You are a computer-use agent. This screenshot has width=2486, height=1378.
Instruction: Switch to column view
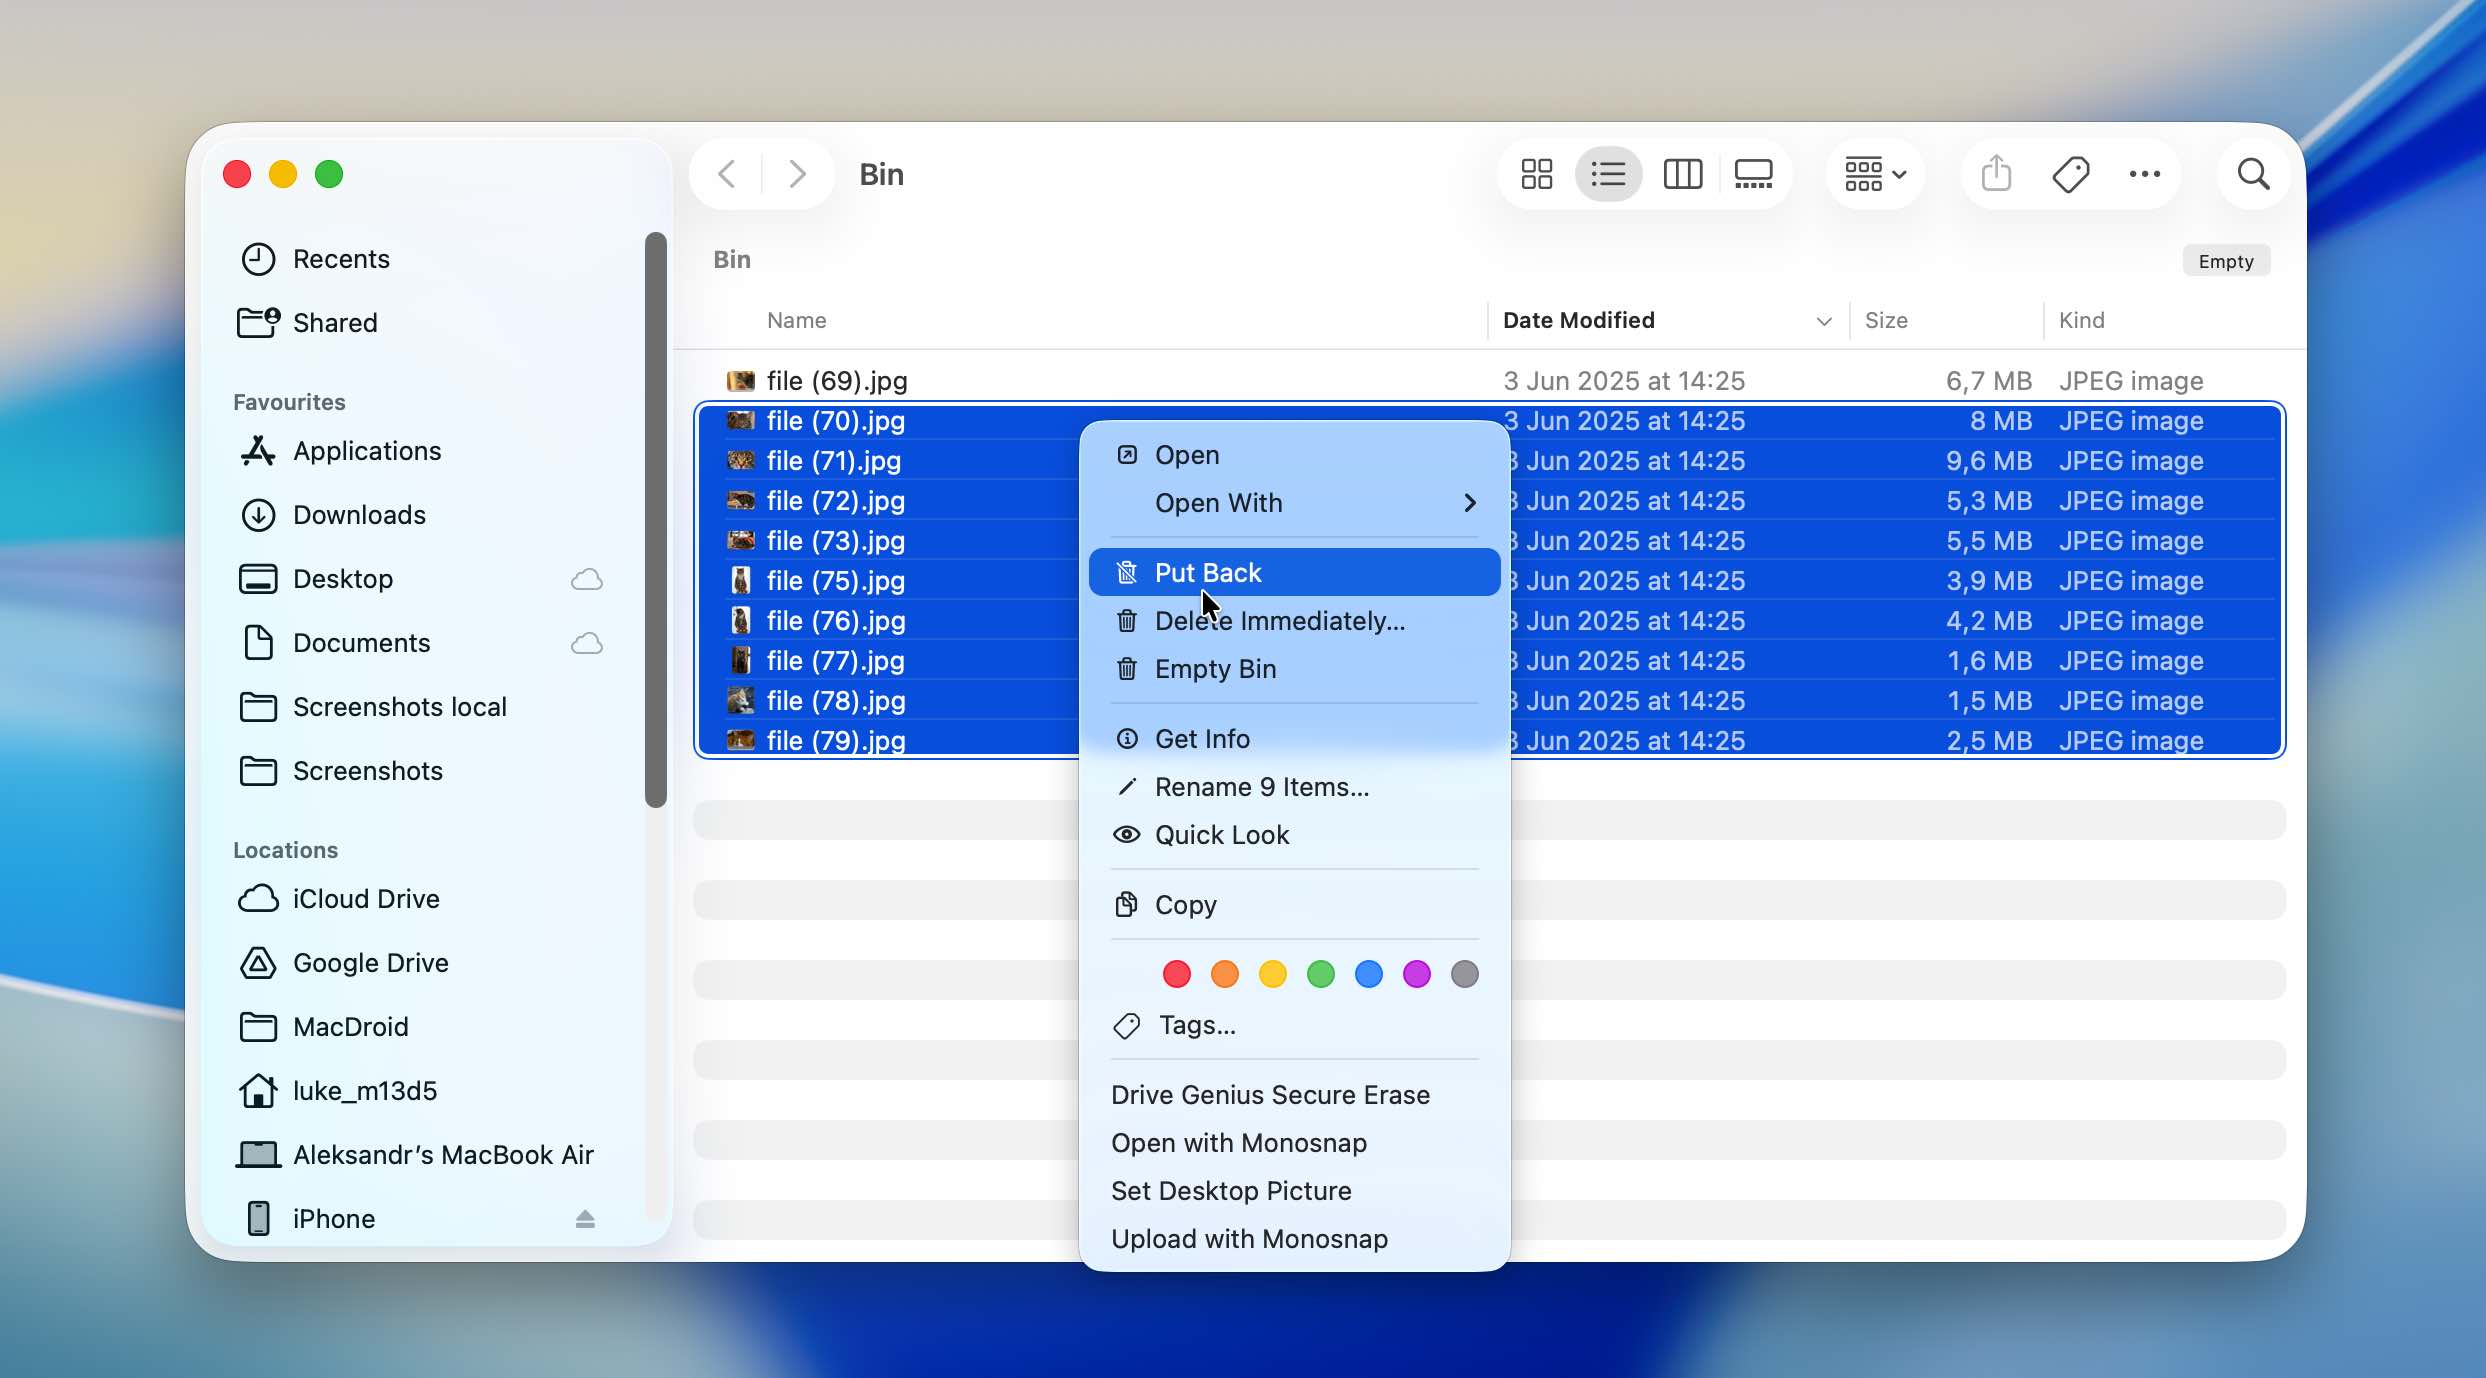1681,173
